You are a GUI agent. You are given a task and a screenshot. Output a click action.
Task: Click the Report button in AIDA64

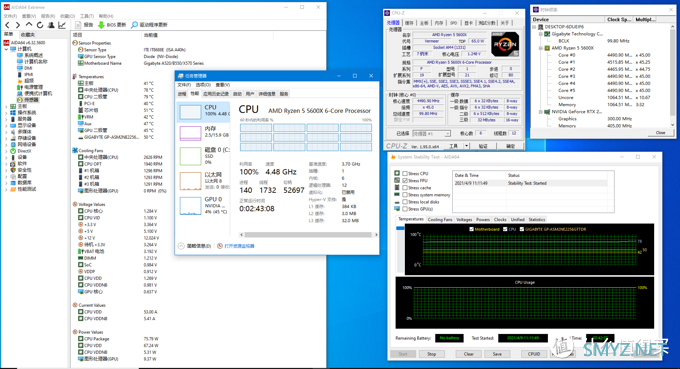point(84,25)
